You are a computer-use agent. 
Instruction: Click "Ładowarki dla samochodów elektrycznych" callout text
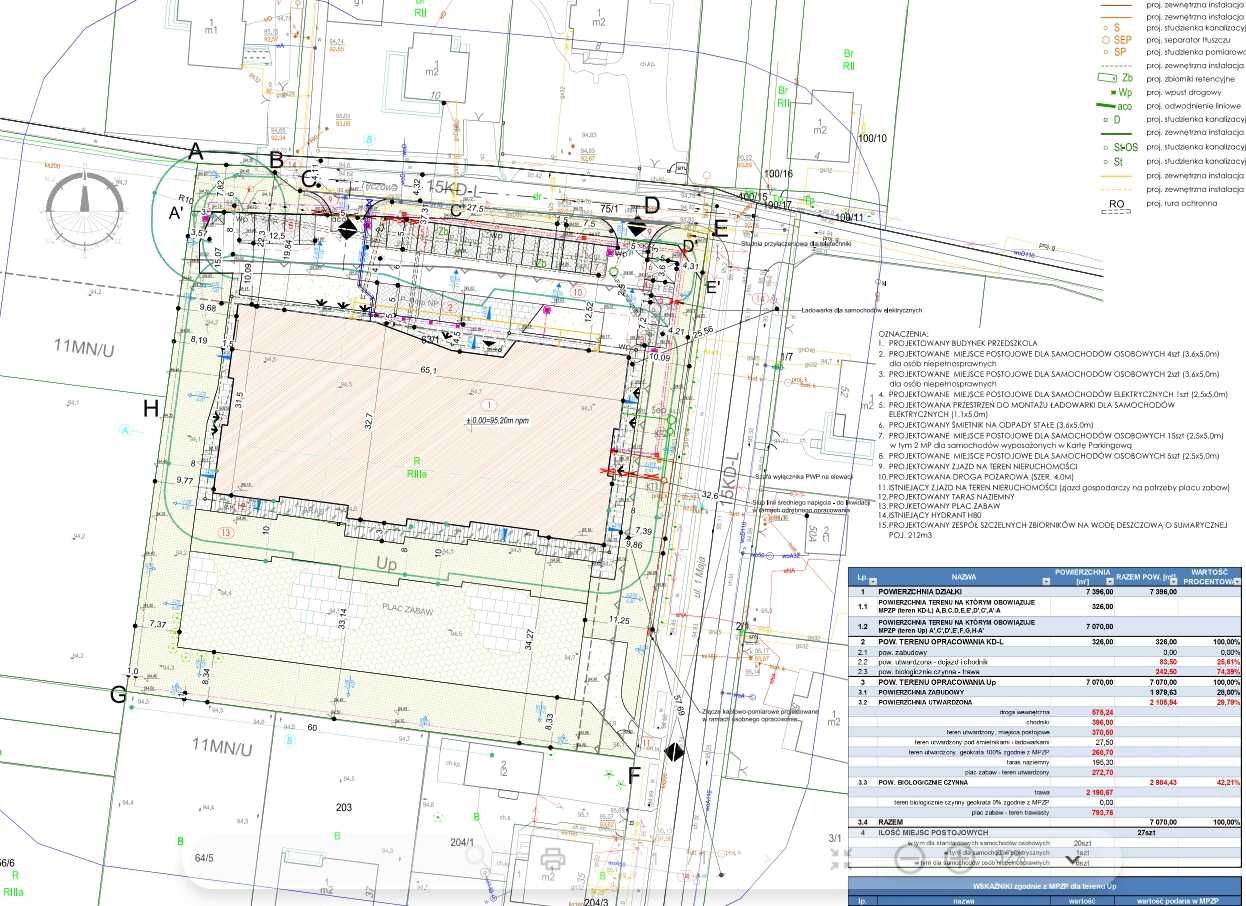[x=860, y=310]
